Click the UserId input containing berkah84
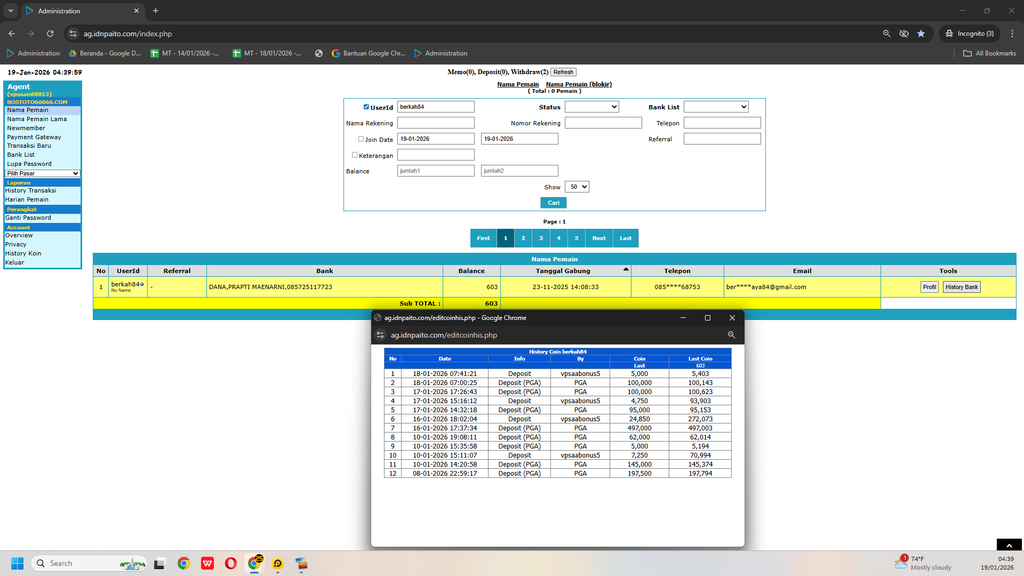 tap(436, 106)
